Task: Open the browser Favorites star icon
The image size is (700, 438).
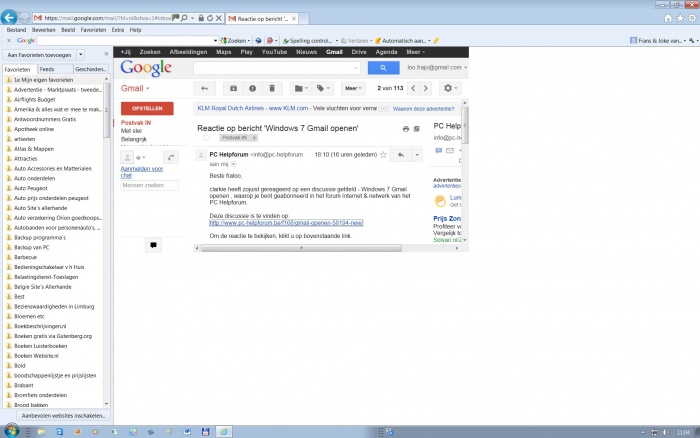Action: (680, 18)
